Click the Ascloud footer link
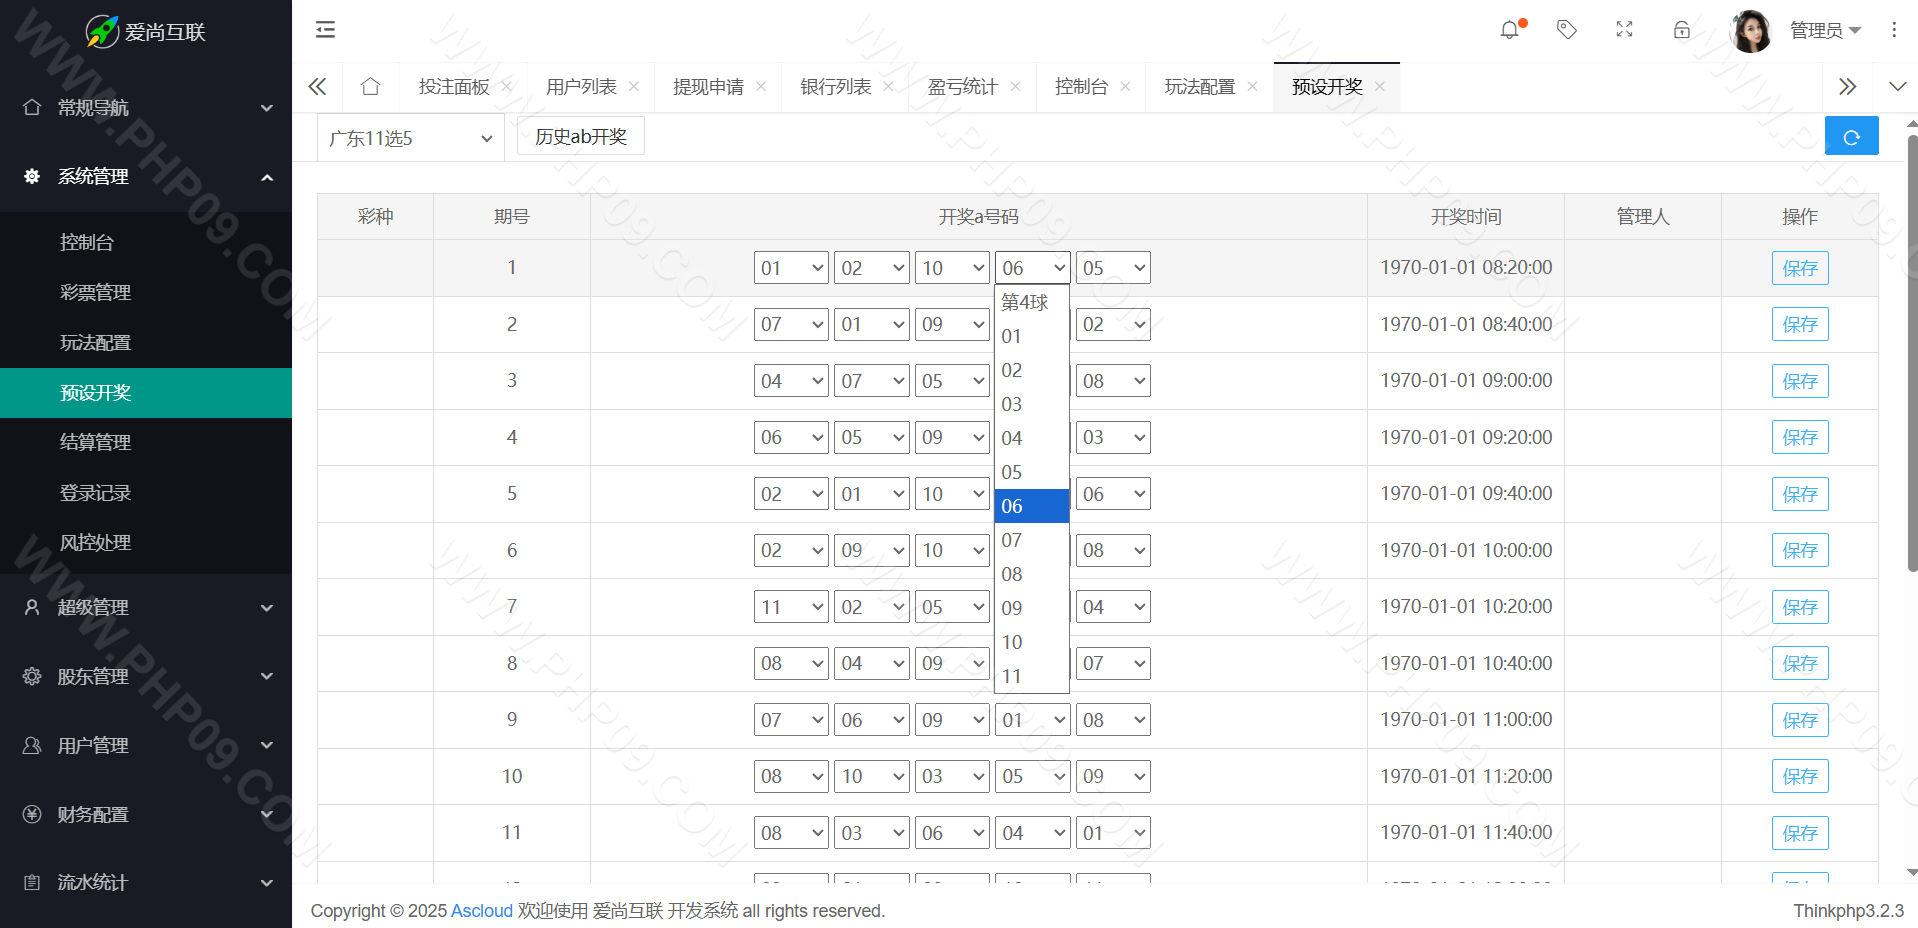The width and height of the screenshot is (1918, 928). click(481, 911)
